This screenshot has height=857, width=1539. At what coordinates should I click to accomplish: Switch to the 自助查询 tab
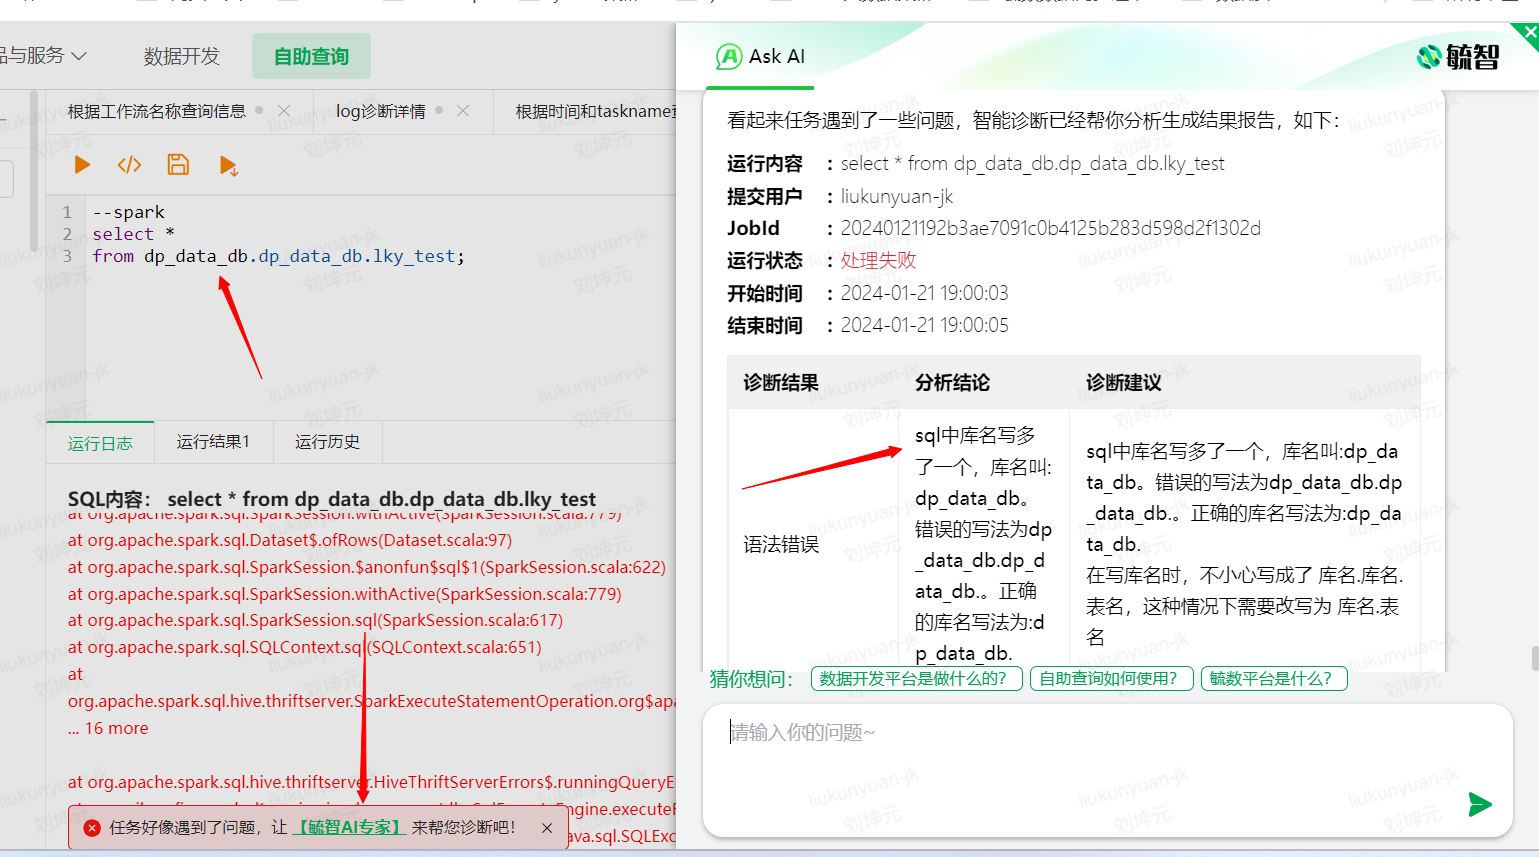(x=311, y=57)
